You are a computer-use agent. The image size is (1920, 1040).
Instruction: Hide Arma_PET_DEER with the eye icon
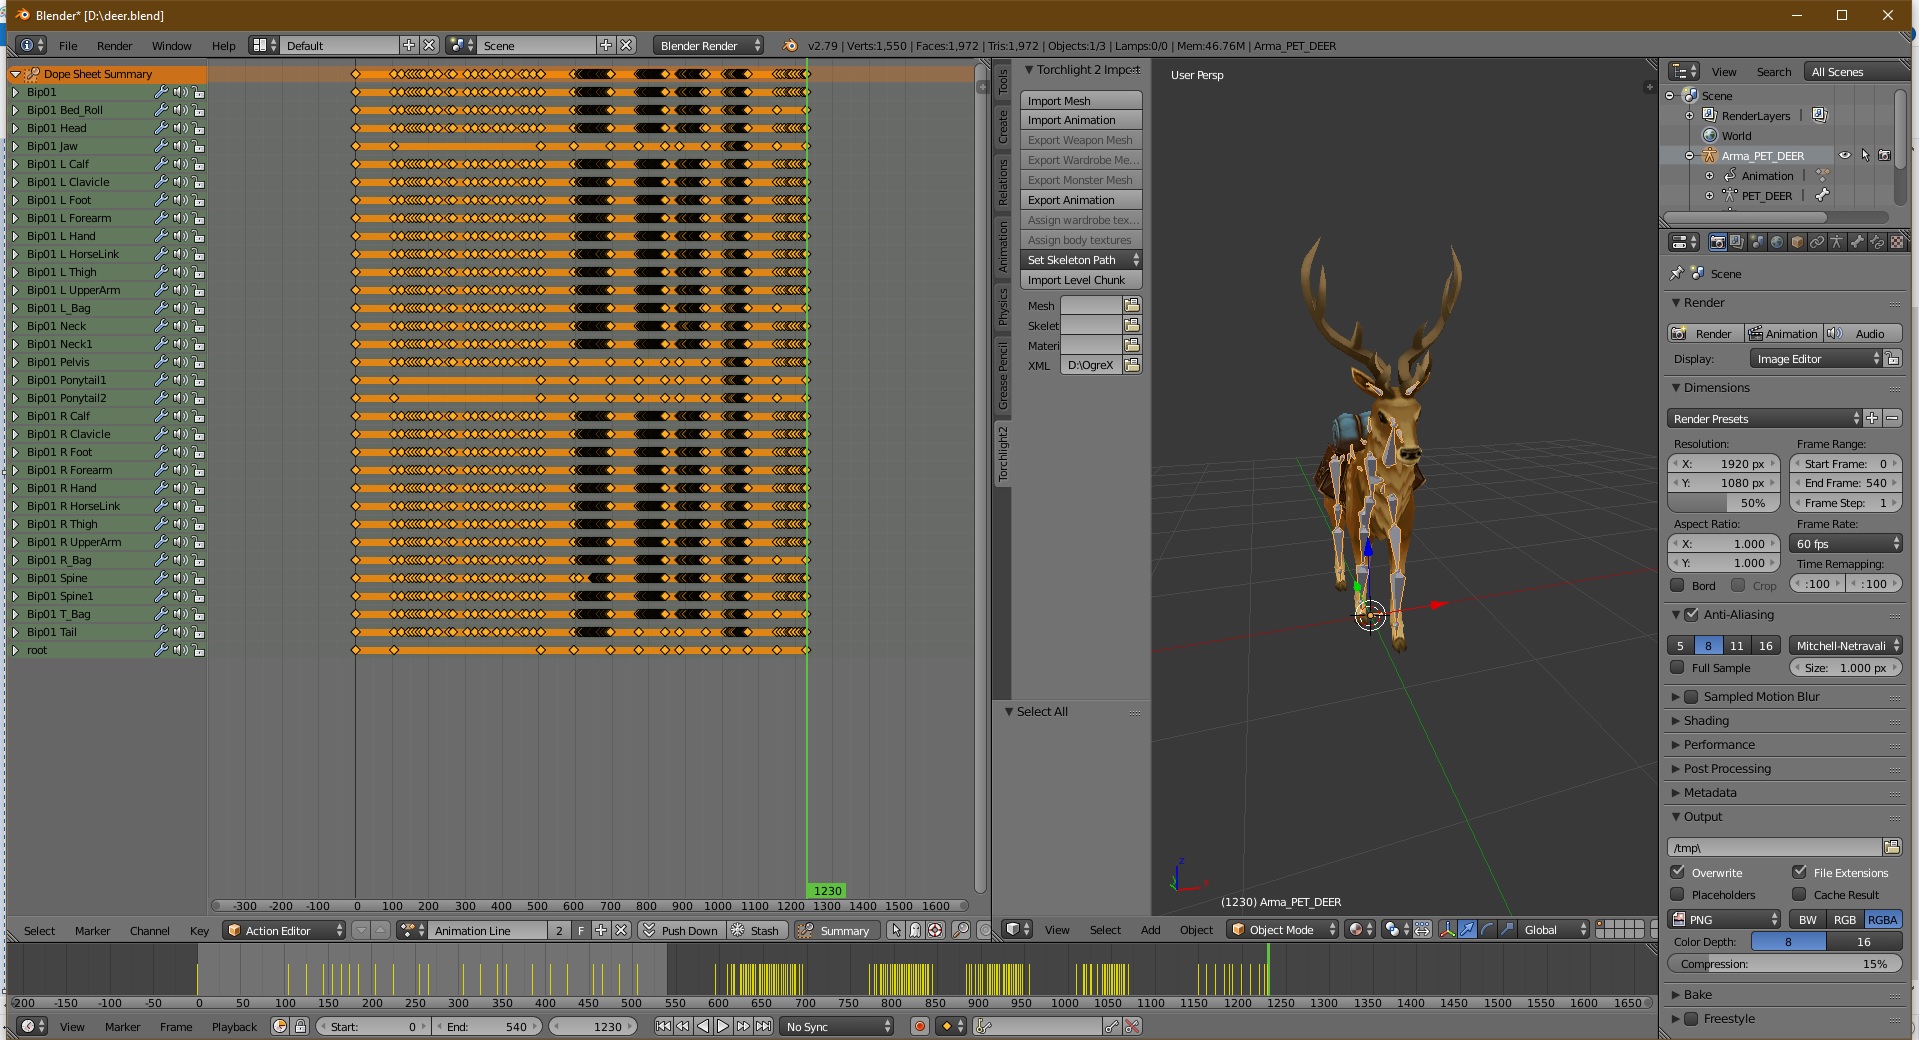(1845, 156)
